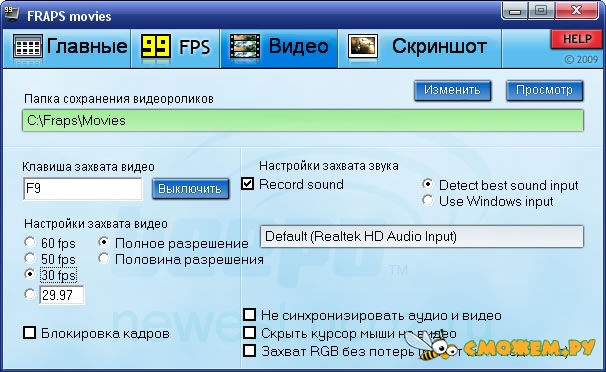Viewport: 606px width, 372px height.
Task: Click the Screenshot tab picture icon
Action: click(363, 47)
